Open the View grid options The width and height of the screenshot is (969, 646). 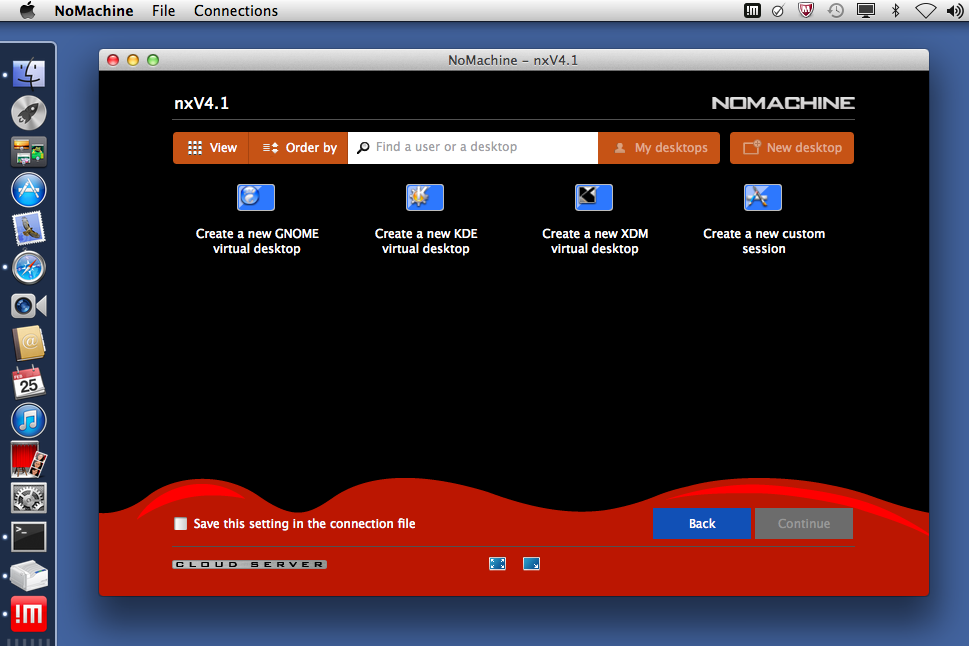coord(211,148)
